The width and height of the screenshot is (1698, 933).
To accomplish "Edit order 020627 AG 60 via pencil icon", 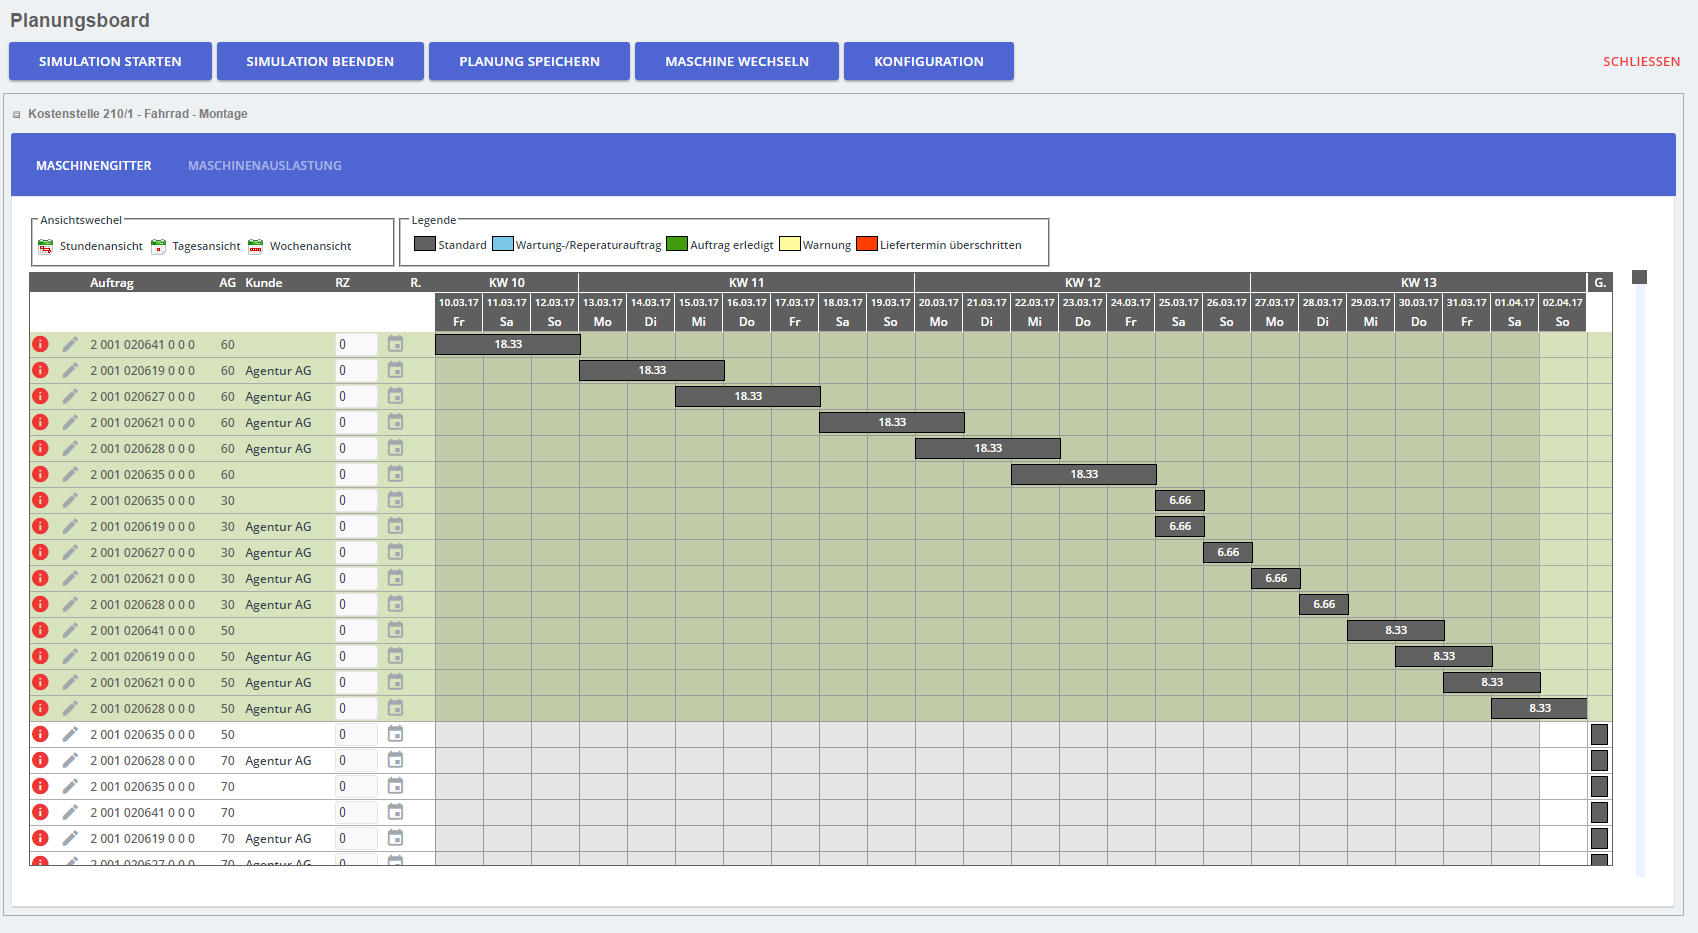I will [70, 396].
